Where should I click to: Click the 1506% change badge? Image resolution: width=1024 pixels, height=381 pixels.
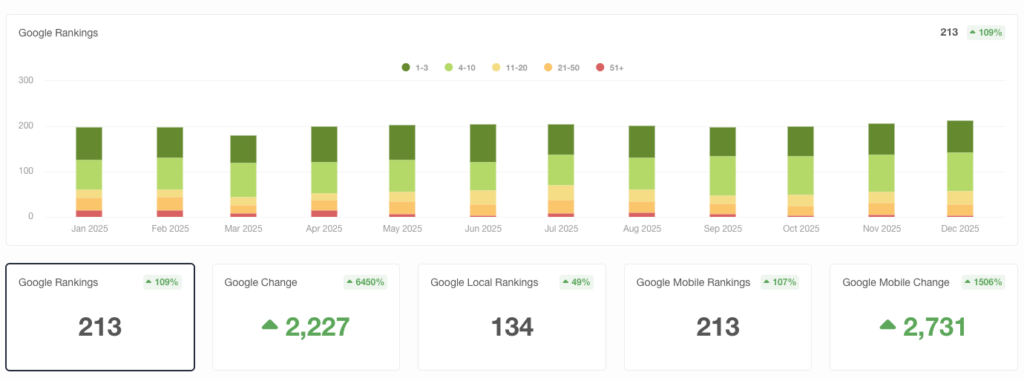point(984,282)
